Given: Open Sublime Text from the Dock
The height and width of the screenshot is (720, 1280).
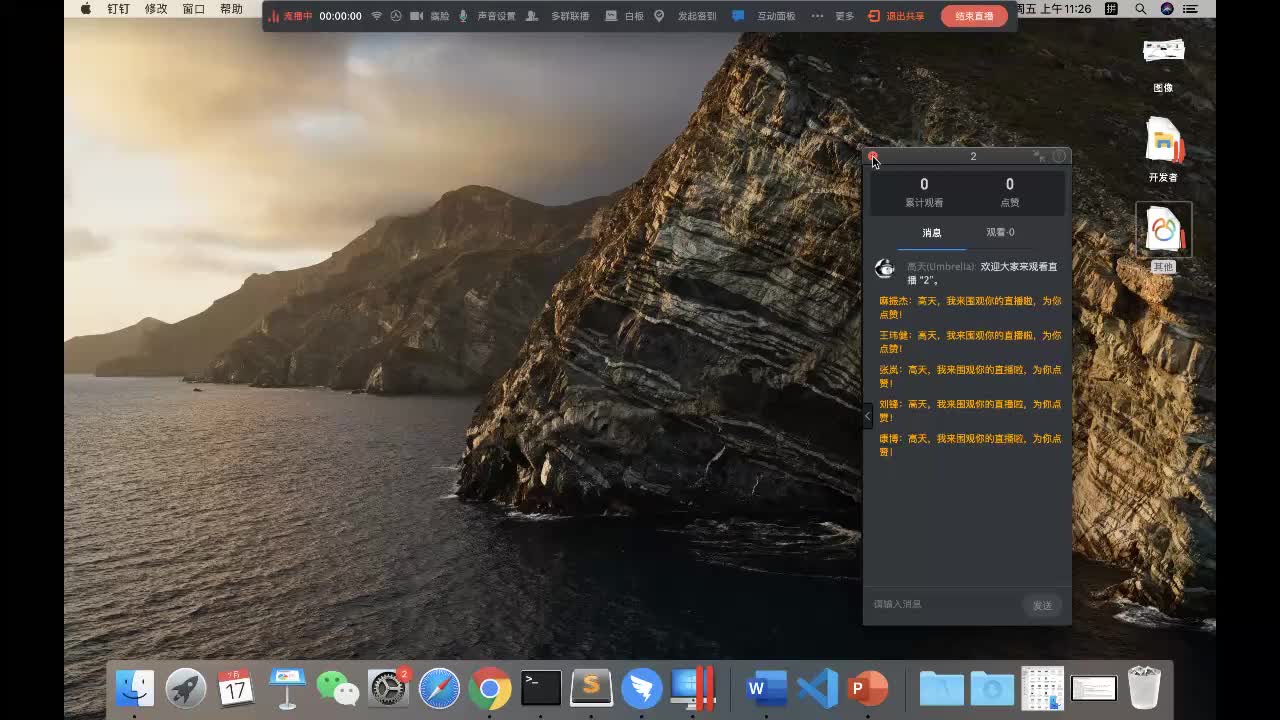Looking at the screenshot, I should click(591, 688).
